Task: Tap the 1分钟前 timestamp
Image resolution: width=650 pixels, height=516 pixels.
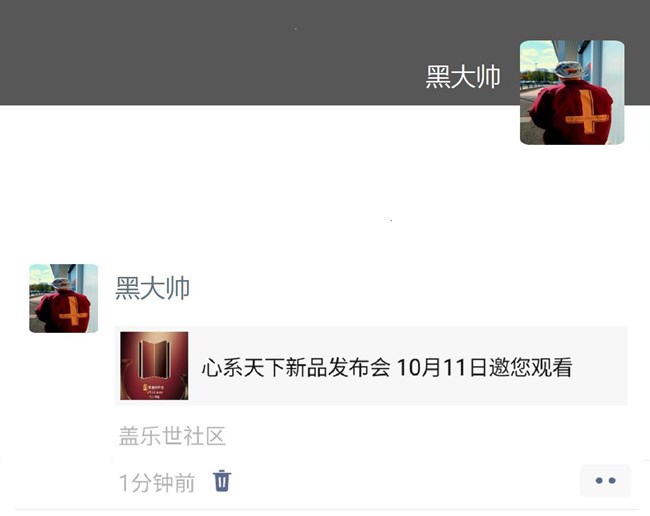Action: click(x=157, y=483)
